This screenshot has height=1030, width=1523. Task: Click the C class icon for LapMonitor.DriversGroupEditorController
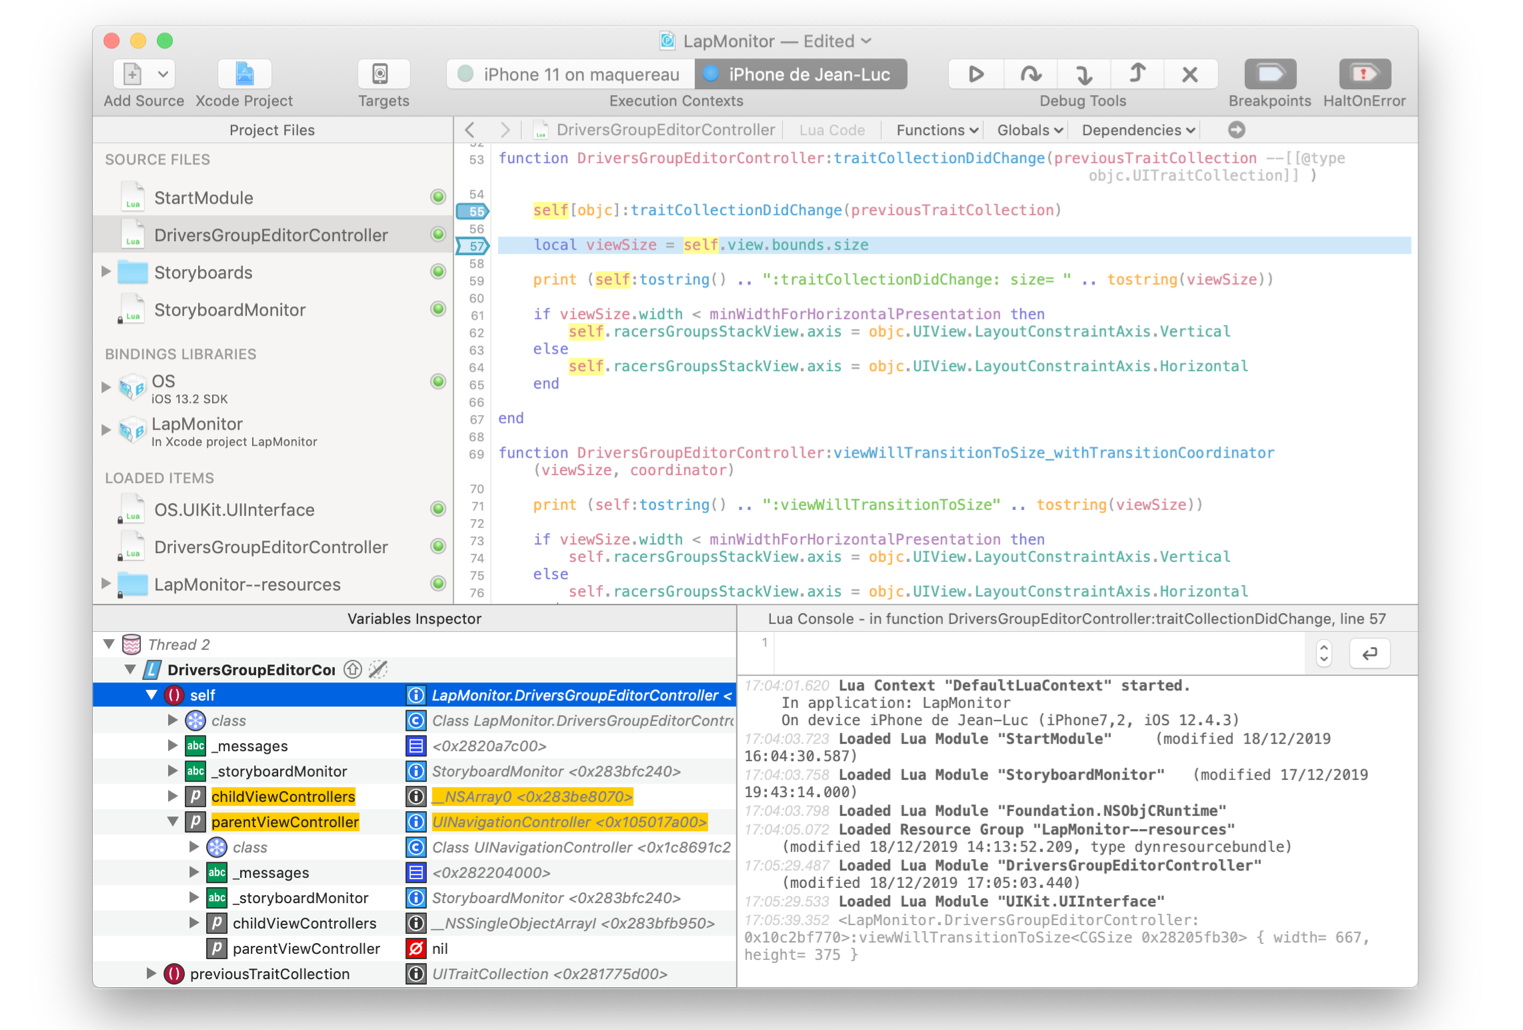click(416, 720)
